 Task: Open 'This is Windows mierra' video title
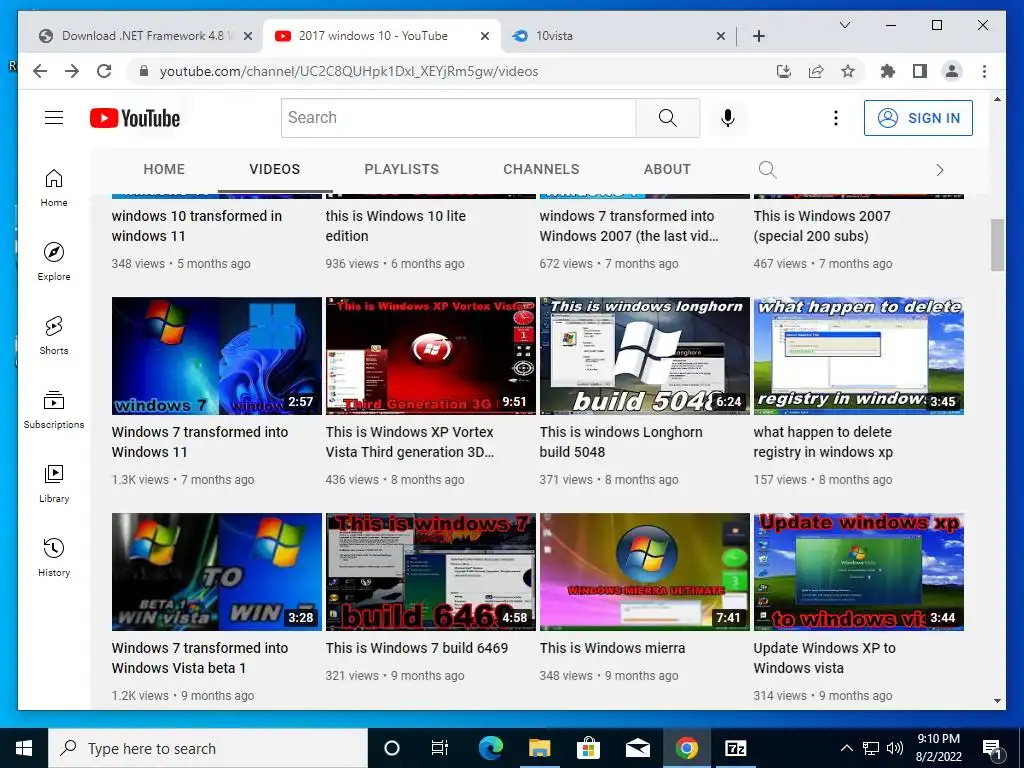613,648
